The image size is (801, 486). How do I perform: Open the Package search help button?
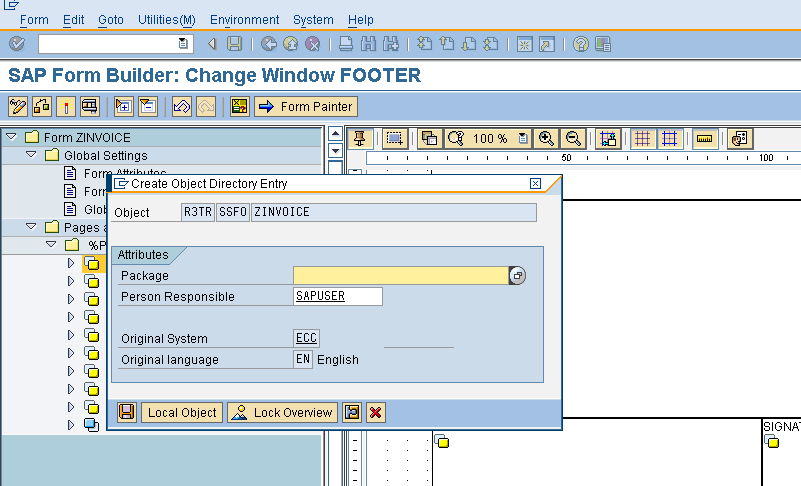(x=517, y=275)
